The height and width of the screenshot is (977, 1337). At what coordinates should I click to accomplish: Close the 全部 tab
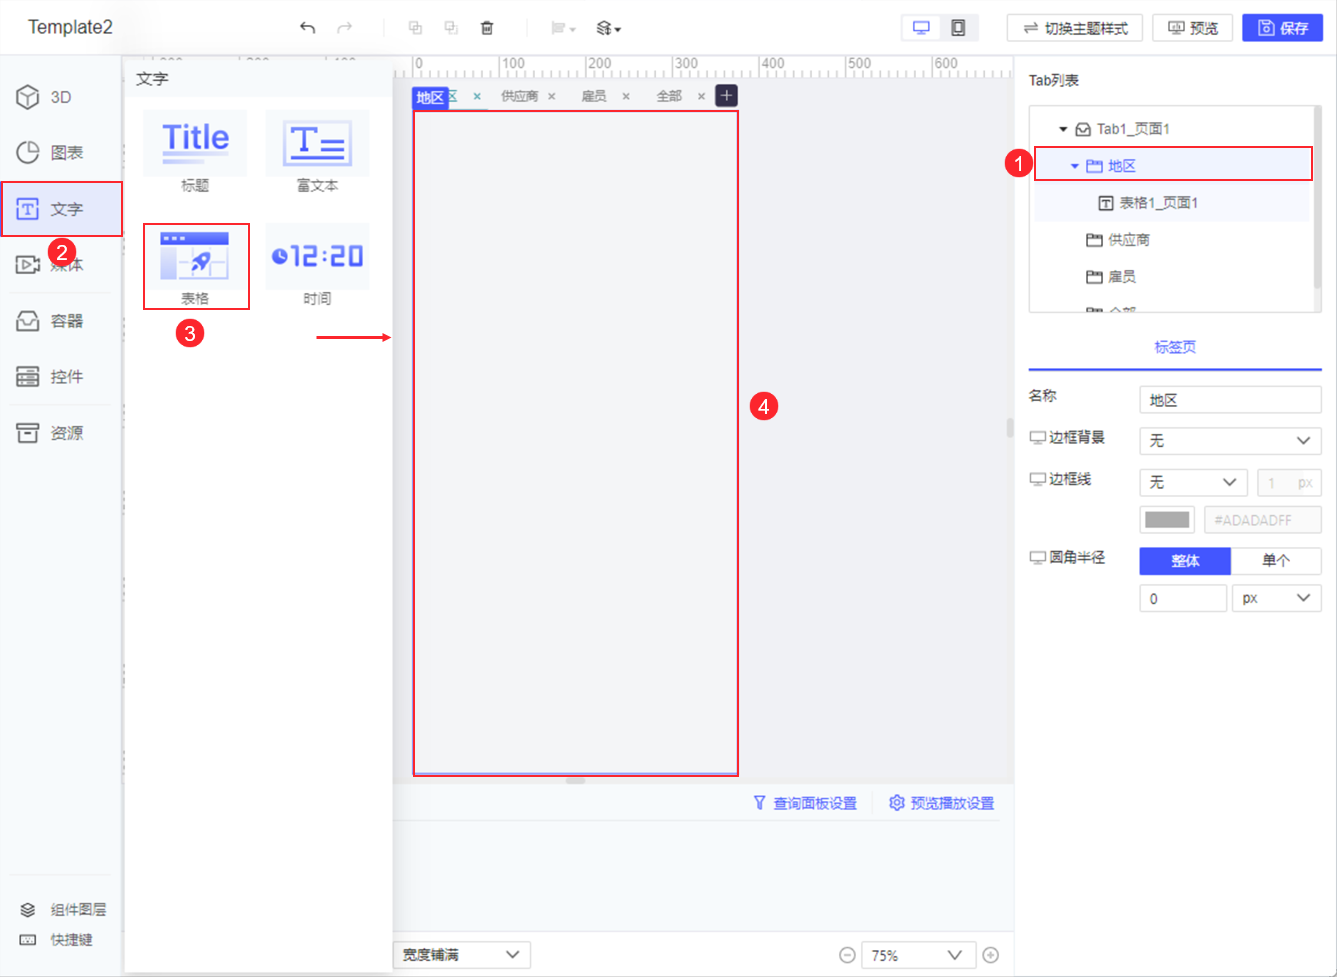(701, 97)
